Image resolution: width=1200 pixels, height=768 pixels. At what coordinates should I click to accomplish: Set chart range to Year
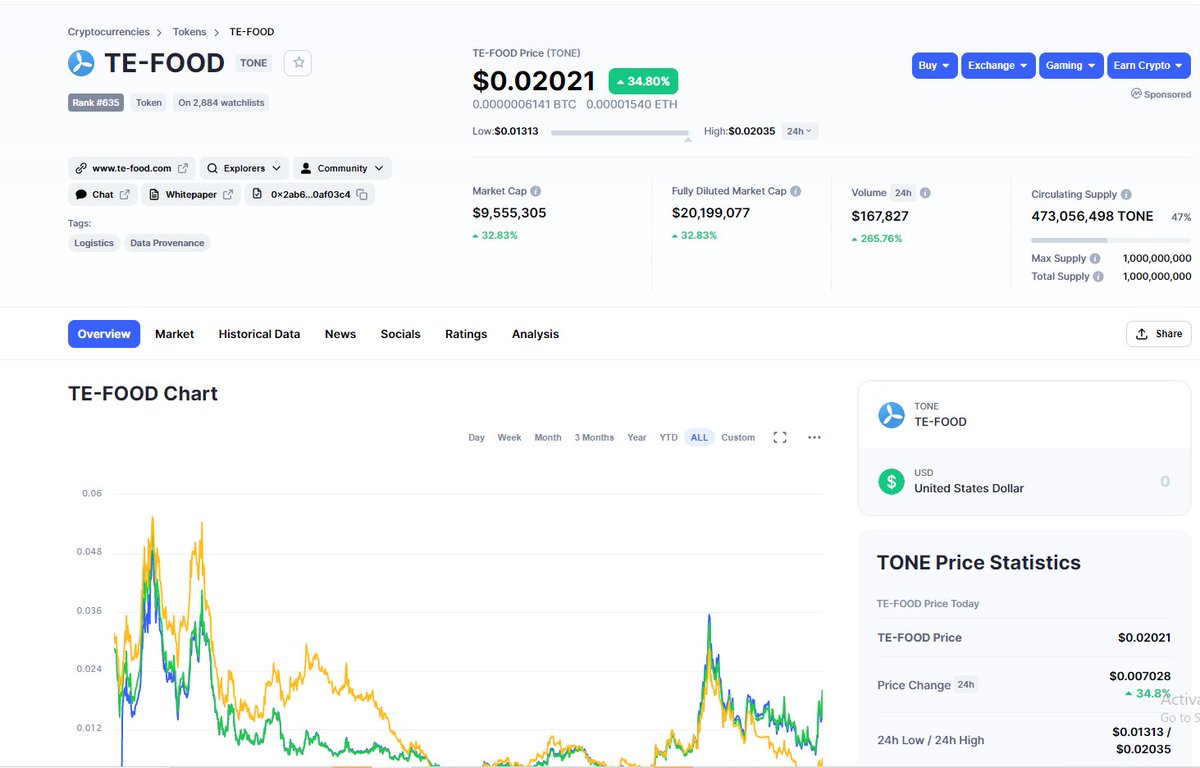pos(637,437)
